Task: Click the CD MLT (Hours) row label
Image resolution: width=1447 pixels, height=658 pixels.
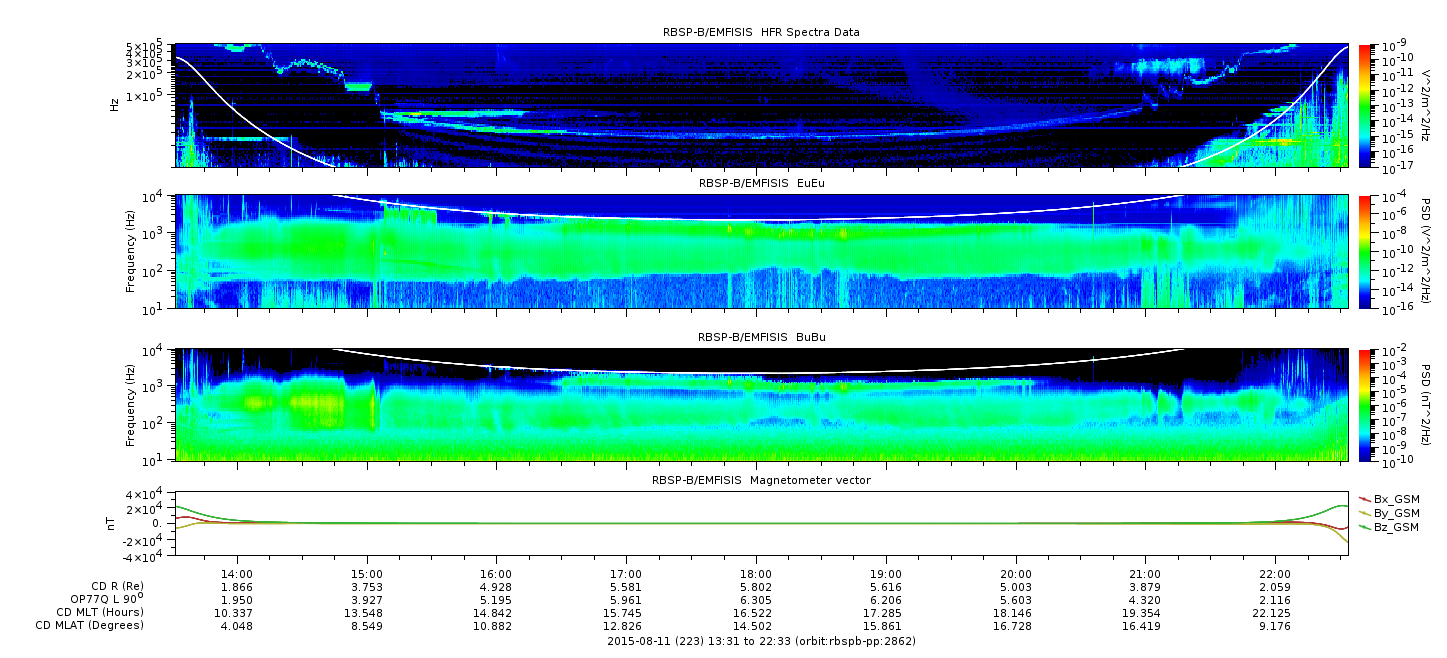Action: pos(100,612)
